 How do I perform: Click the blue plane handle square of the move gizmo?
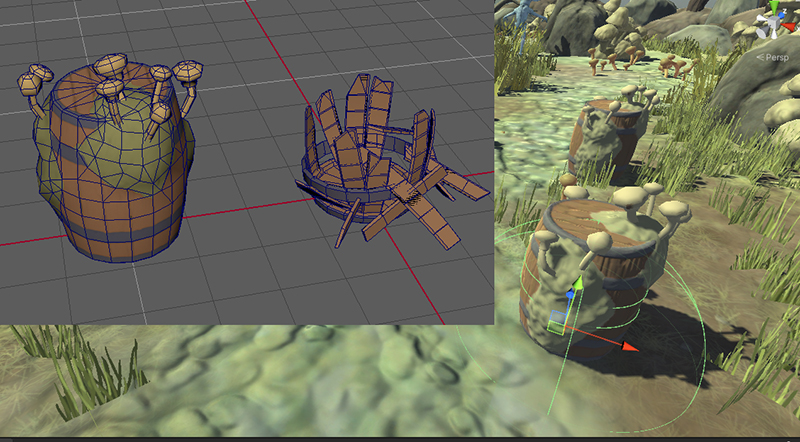point(558,316)
